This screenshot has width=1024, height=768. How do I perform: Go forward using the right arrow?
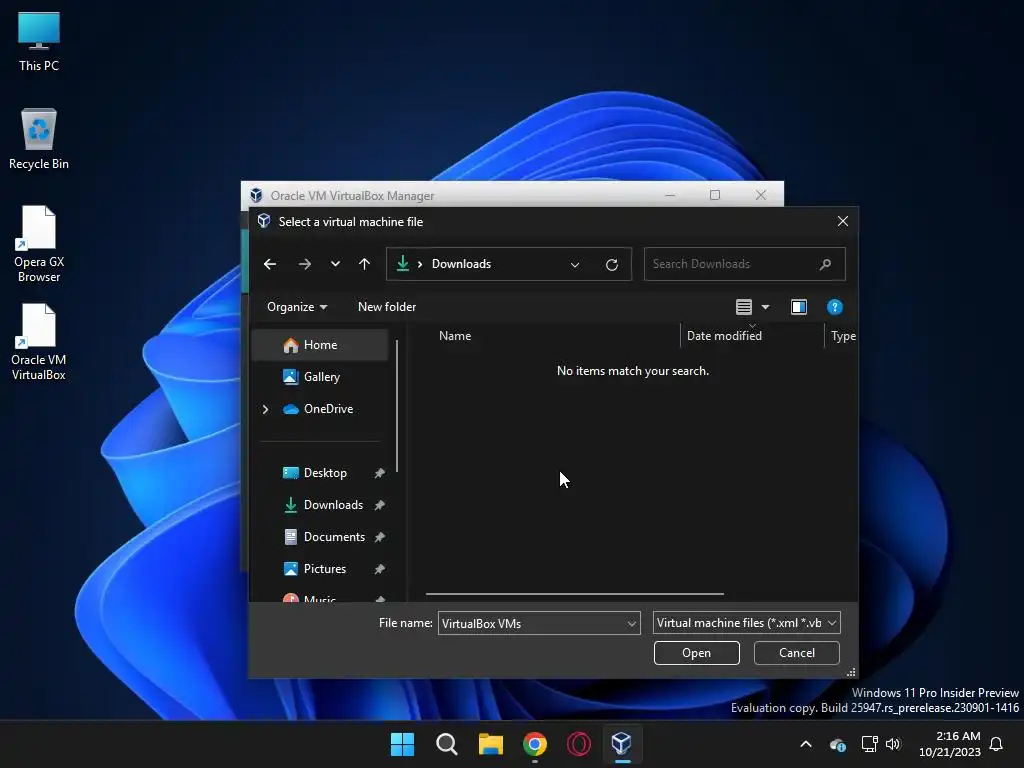tap(304, 264)
